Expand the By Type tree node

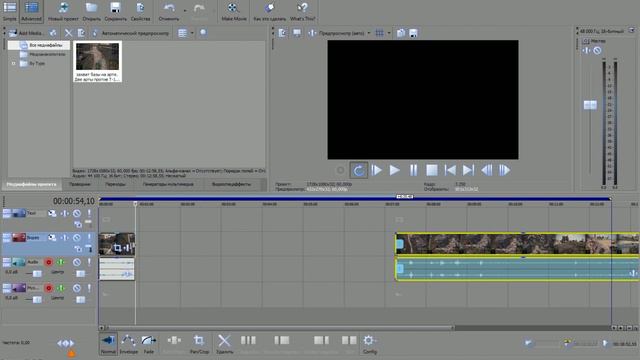(x=13, y=64)
